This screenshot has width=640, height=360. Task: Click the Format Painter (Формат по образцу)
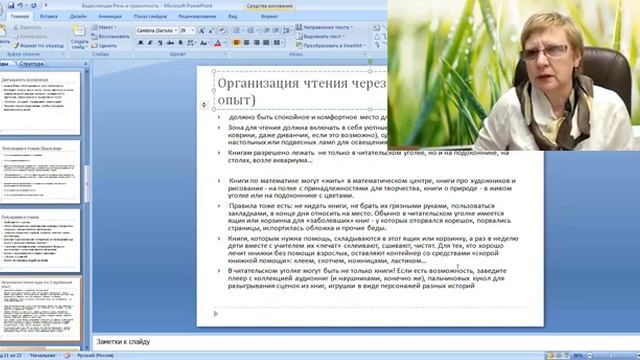[x=38, y=46]
